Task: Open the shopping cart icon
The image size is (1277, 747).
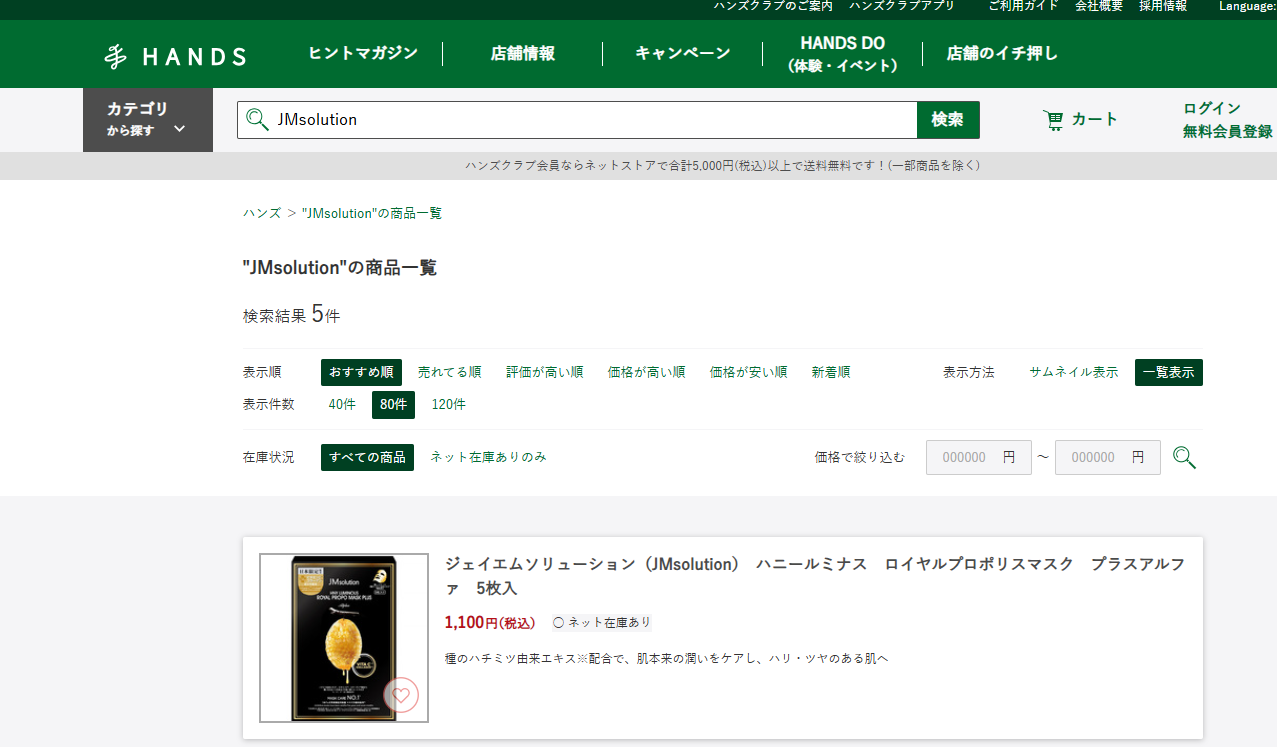Action: pos(1053,120)
